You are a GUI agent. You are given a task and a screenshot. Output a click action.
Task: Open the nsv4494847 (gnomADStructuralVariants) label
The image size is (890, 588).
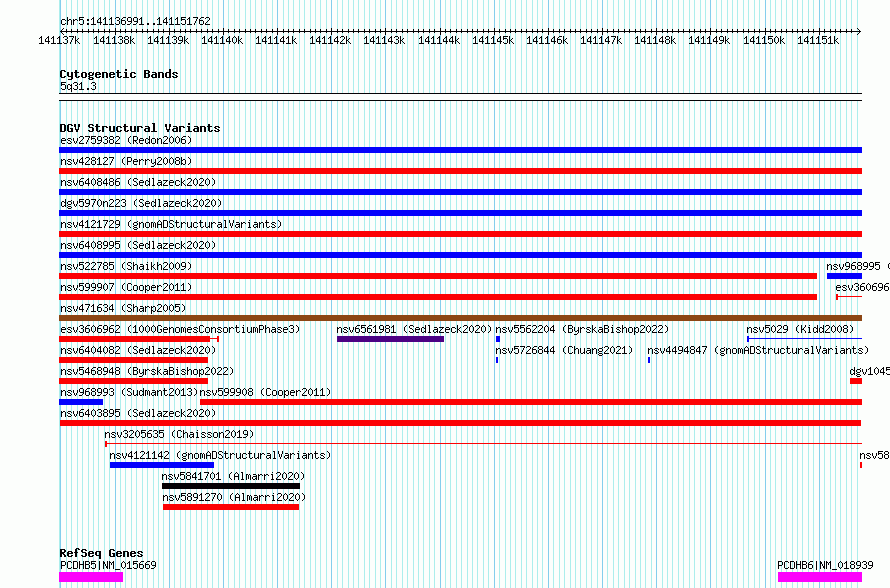tap(758, 350)
